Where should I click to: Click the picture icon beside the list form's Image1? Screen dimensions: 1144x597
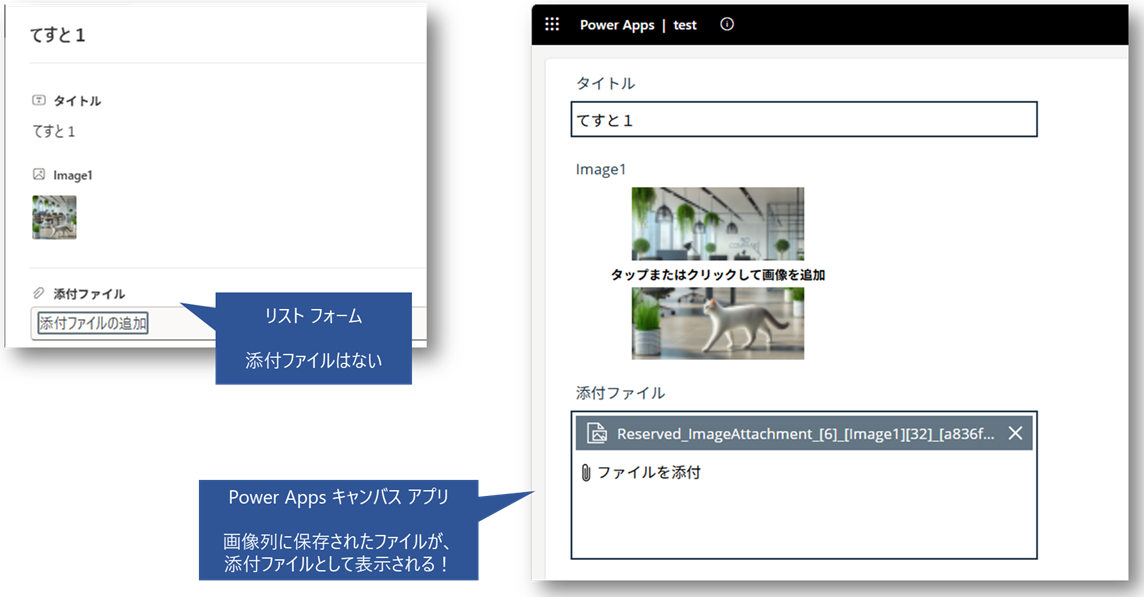[39, 175]
